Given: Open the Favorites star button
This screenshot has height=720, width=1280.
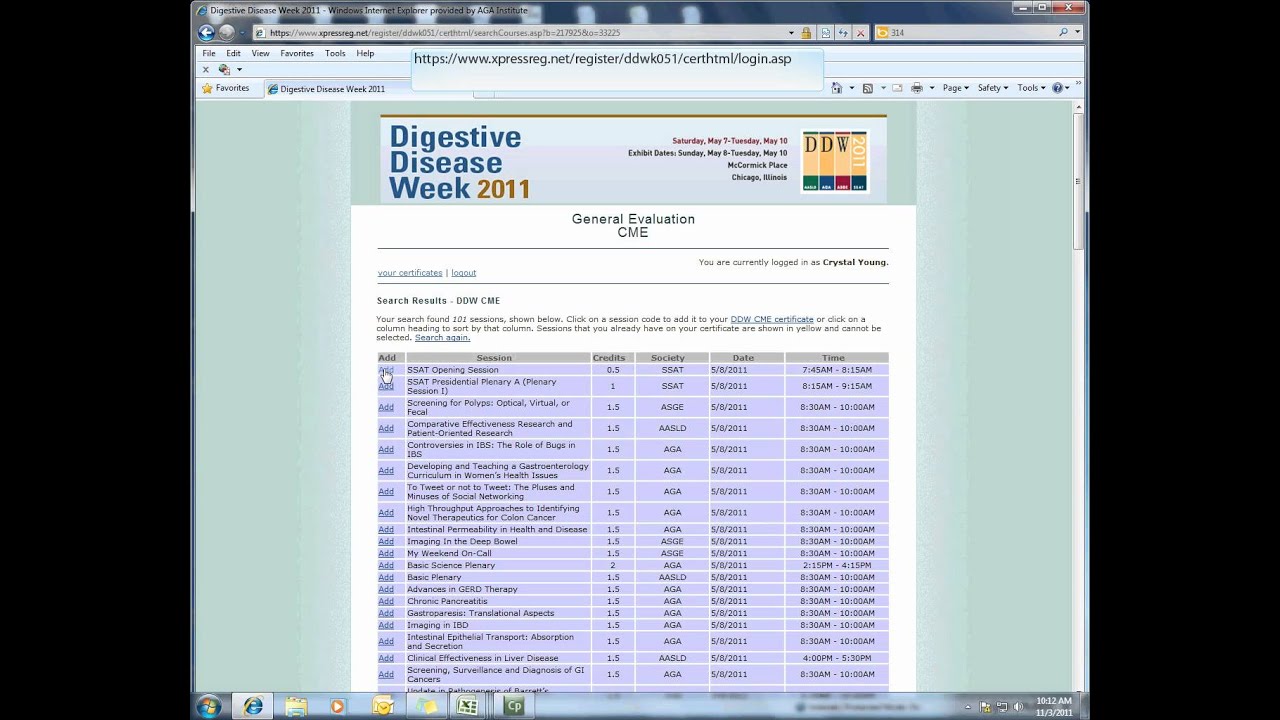Looking at the screenshot, I should [x=226, y=88].
